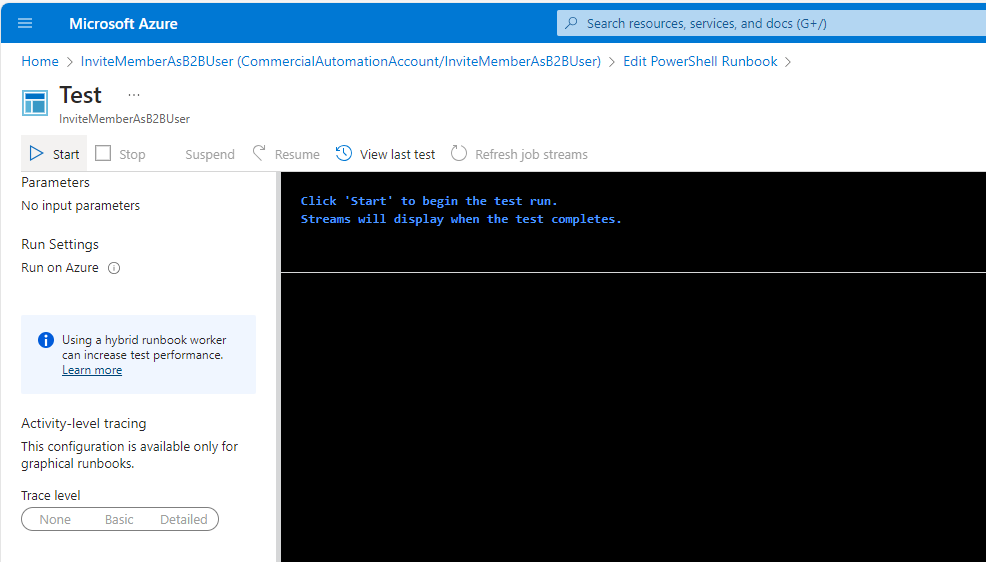The height and width of the screenshot is (562, 986).
Task: Open View last test
Action: pos(385,154)
